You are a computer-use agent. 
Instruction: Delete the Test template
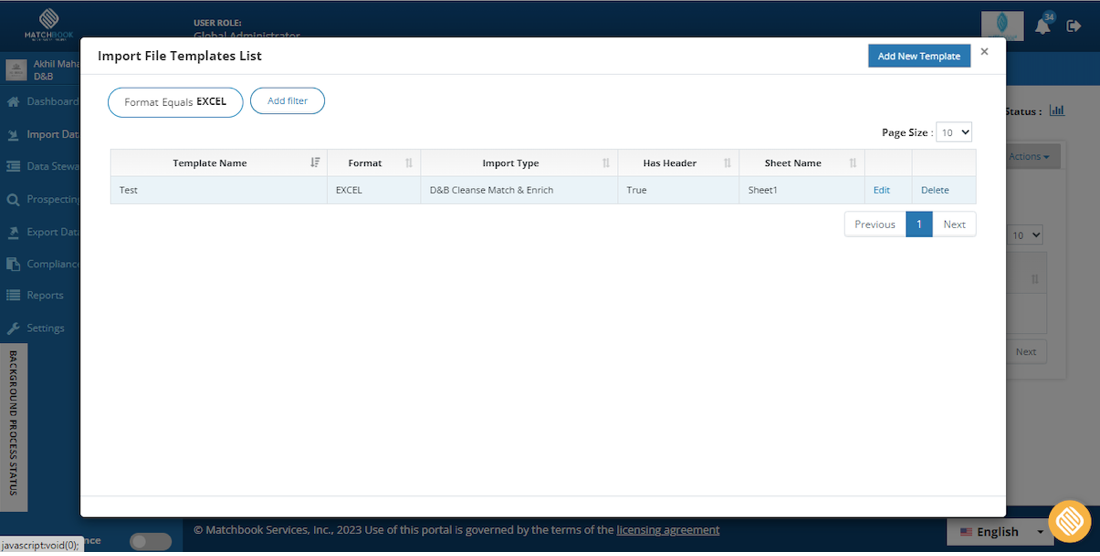(x=934, y=190)
